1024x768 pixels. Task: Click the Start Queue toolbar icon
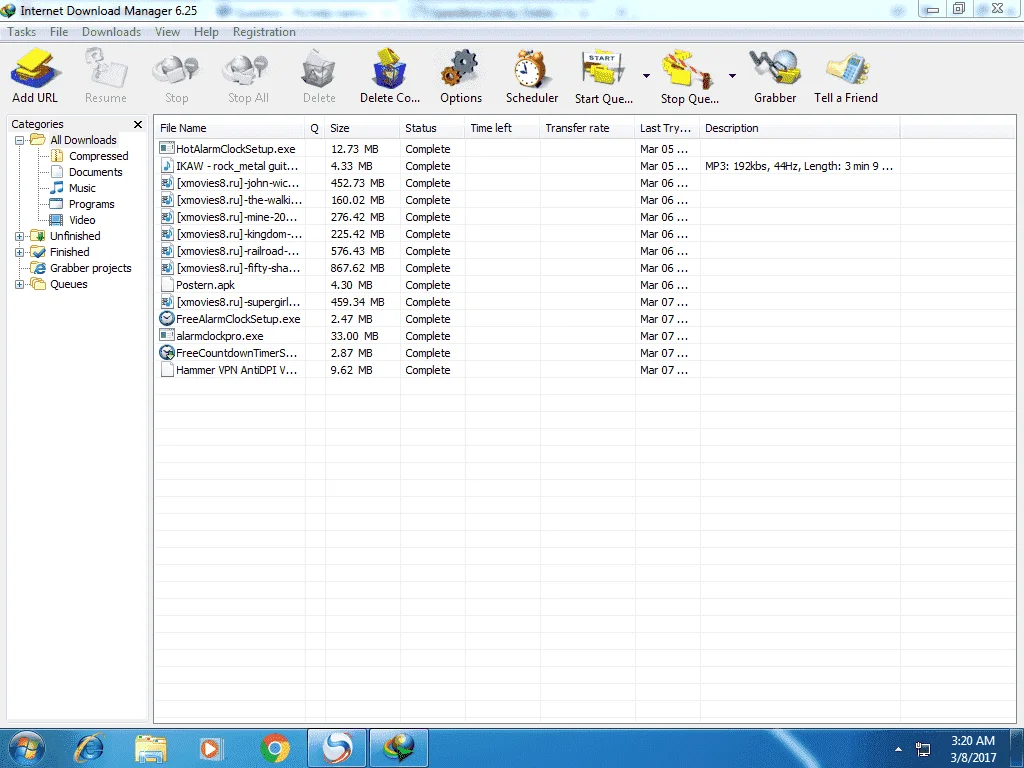pyautogui.click(x=603, y=69)
